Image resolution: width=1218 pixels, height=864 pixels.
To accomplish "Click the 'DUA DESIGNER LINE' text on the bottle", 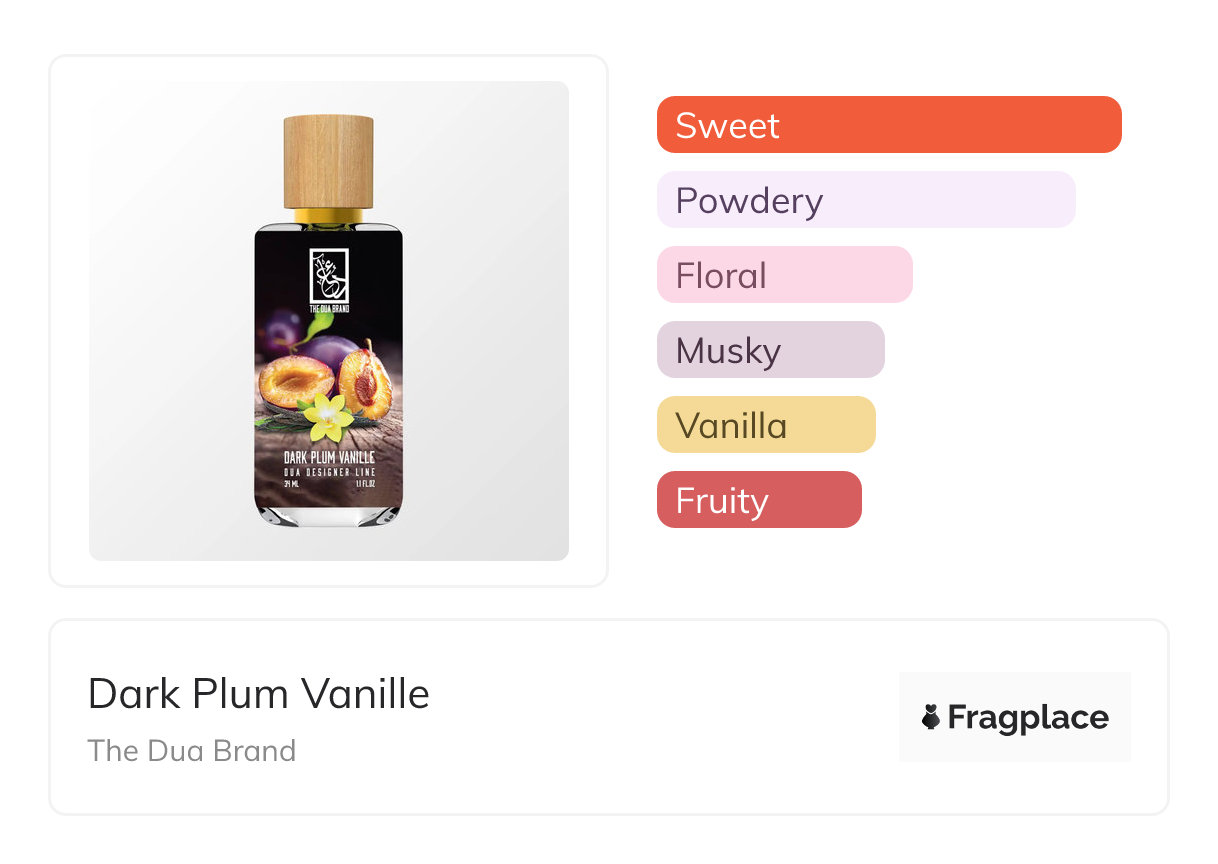I will tap(328, 471).
